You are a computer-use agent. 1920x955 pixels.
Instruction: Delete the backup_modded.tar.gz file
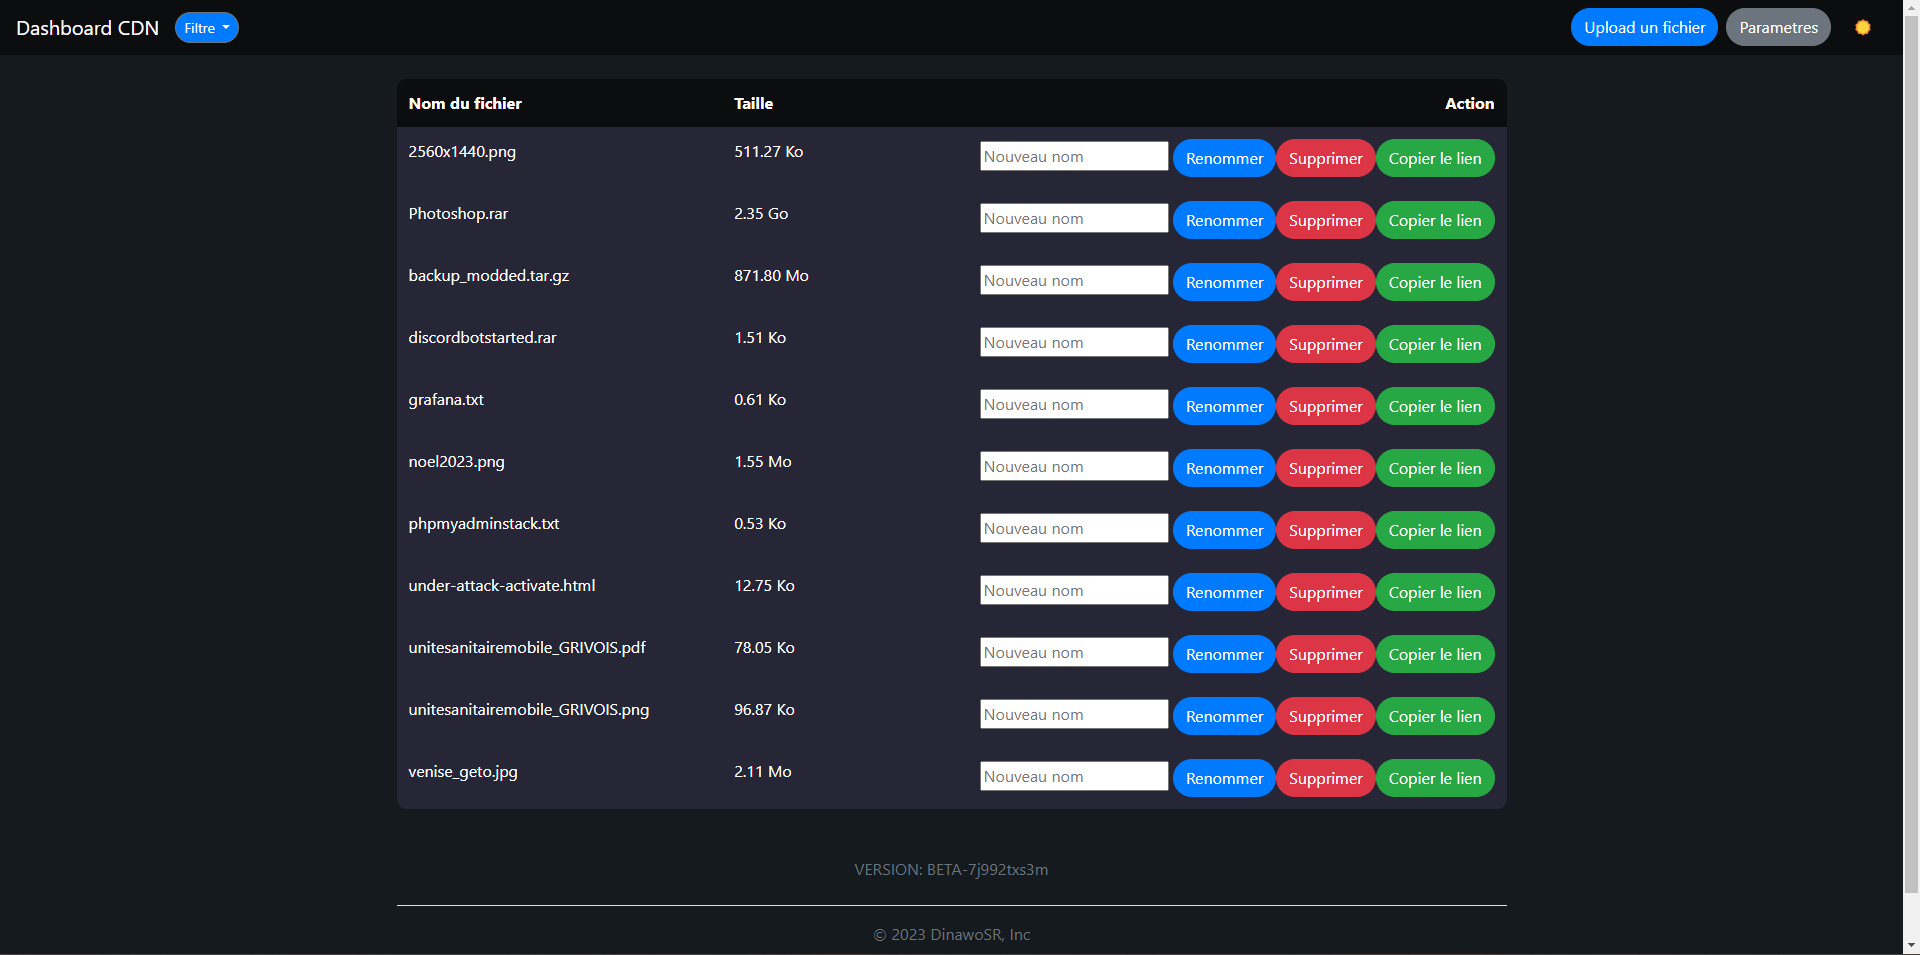[1324, 283]
